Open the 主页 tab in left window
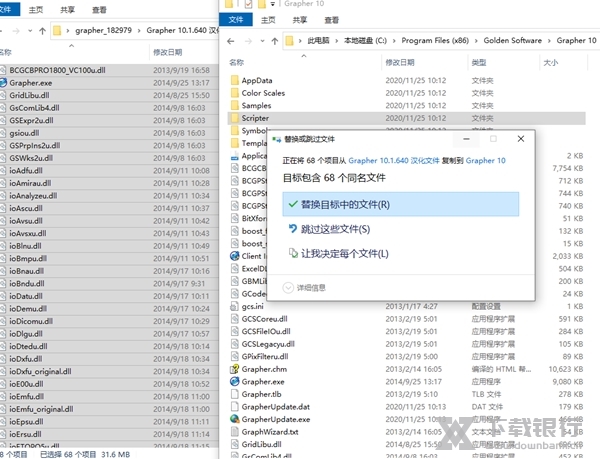The height and width of the screenshot is (459, 600). pos(36,10)
